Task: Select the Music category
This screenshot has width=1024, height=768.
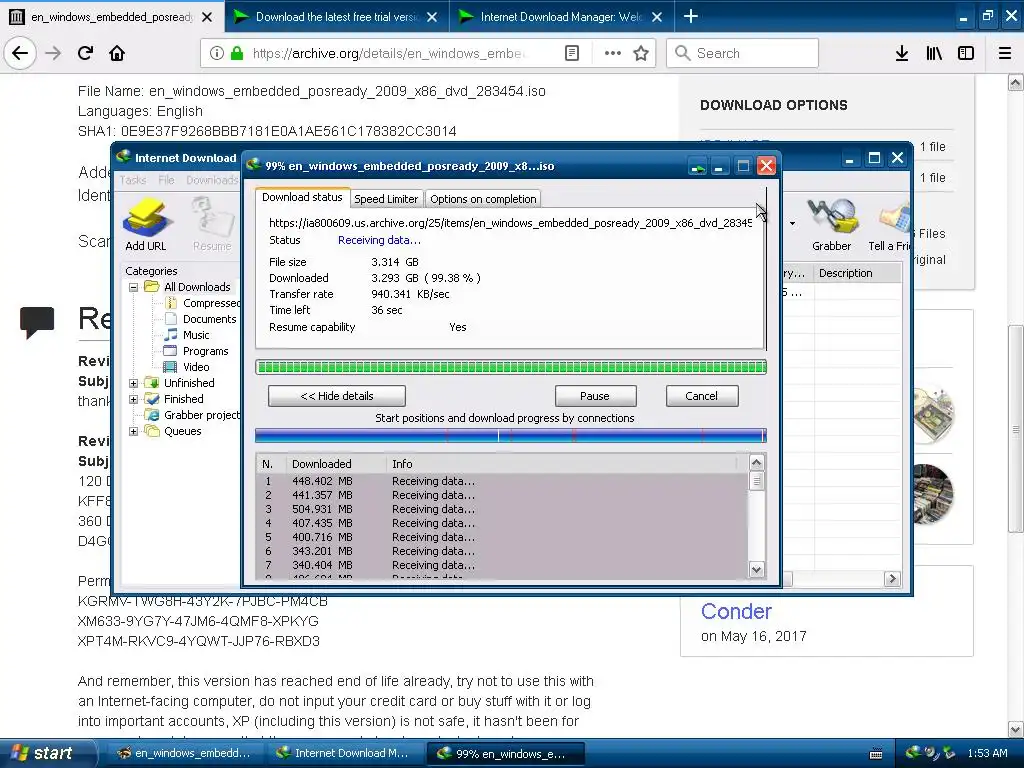Action: 187,335
